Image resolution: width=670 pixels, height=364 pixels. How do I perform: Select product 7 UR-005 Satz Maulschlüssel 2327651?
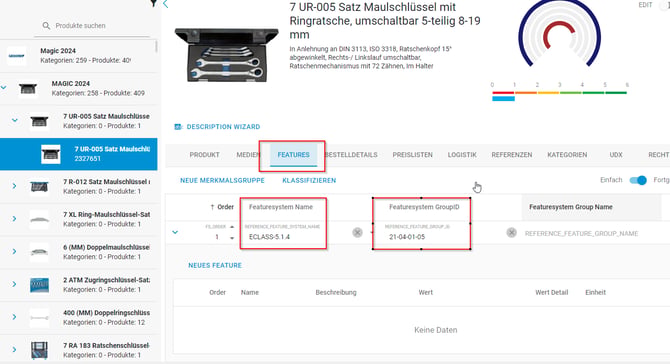click(79, 154)
